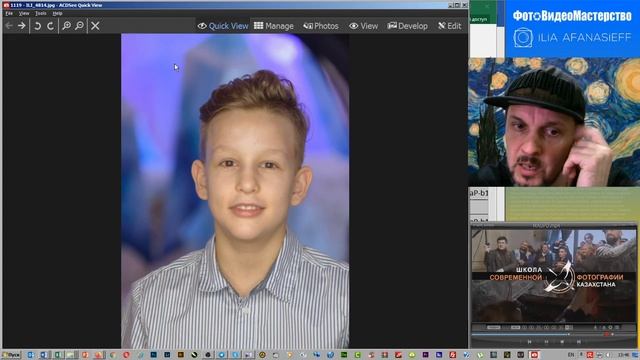Rotate the image clockwise
The width and height of the screenshot is (640, 360).
coord(50,26)
